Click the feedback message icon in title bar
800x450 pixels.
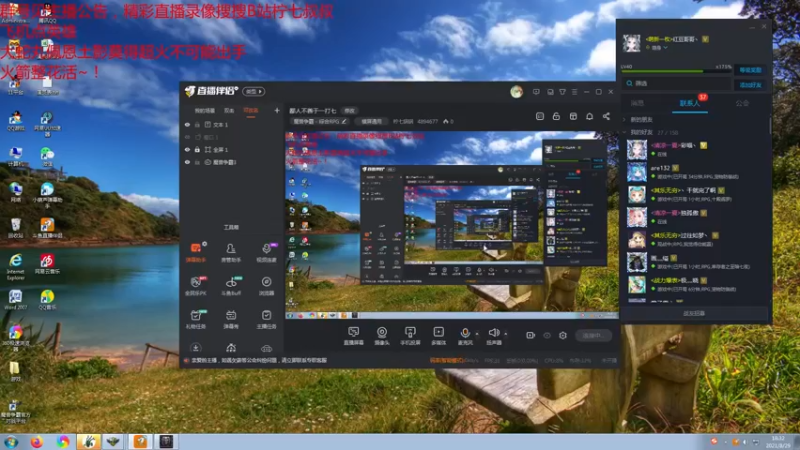[x=536, y=92]
